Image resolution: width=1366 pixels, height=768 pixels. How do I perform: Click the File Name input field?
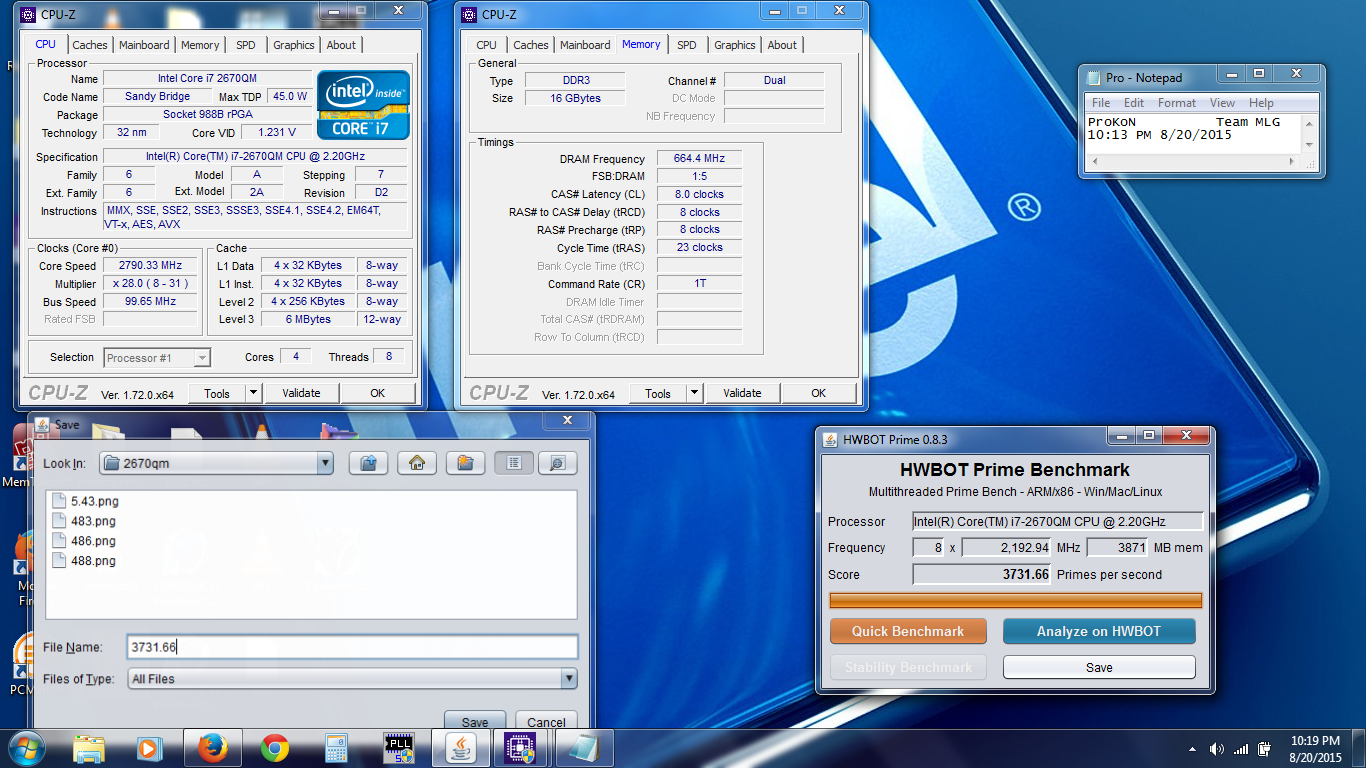click(x=352, y=647)
